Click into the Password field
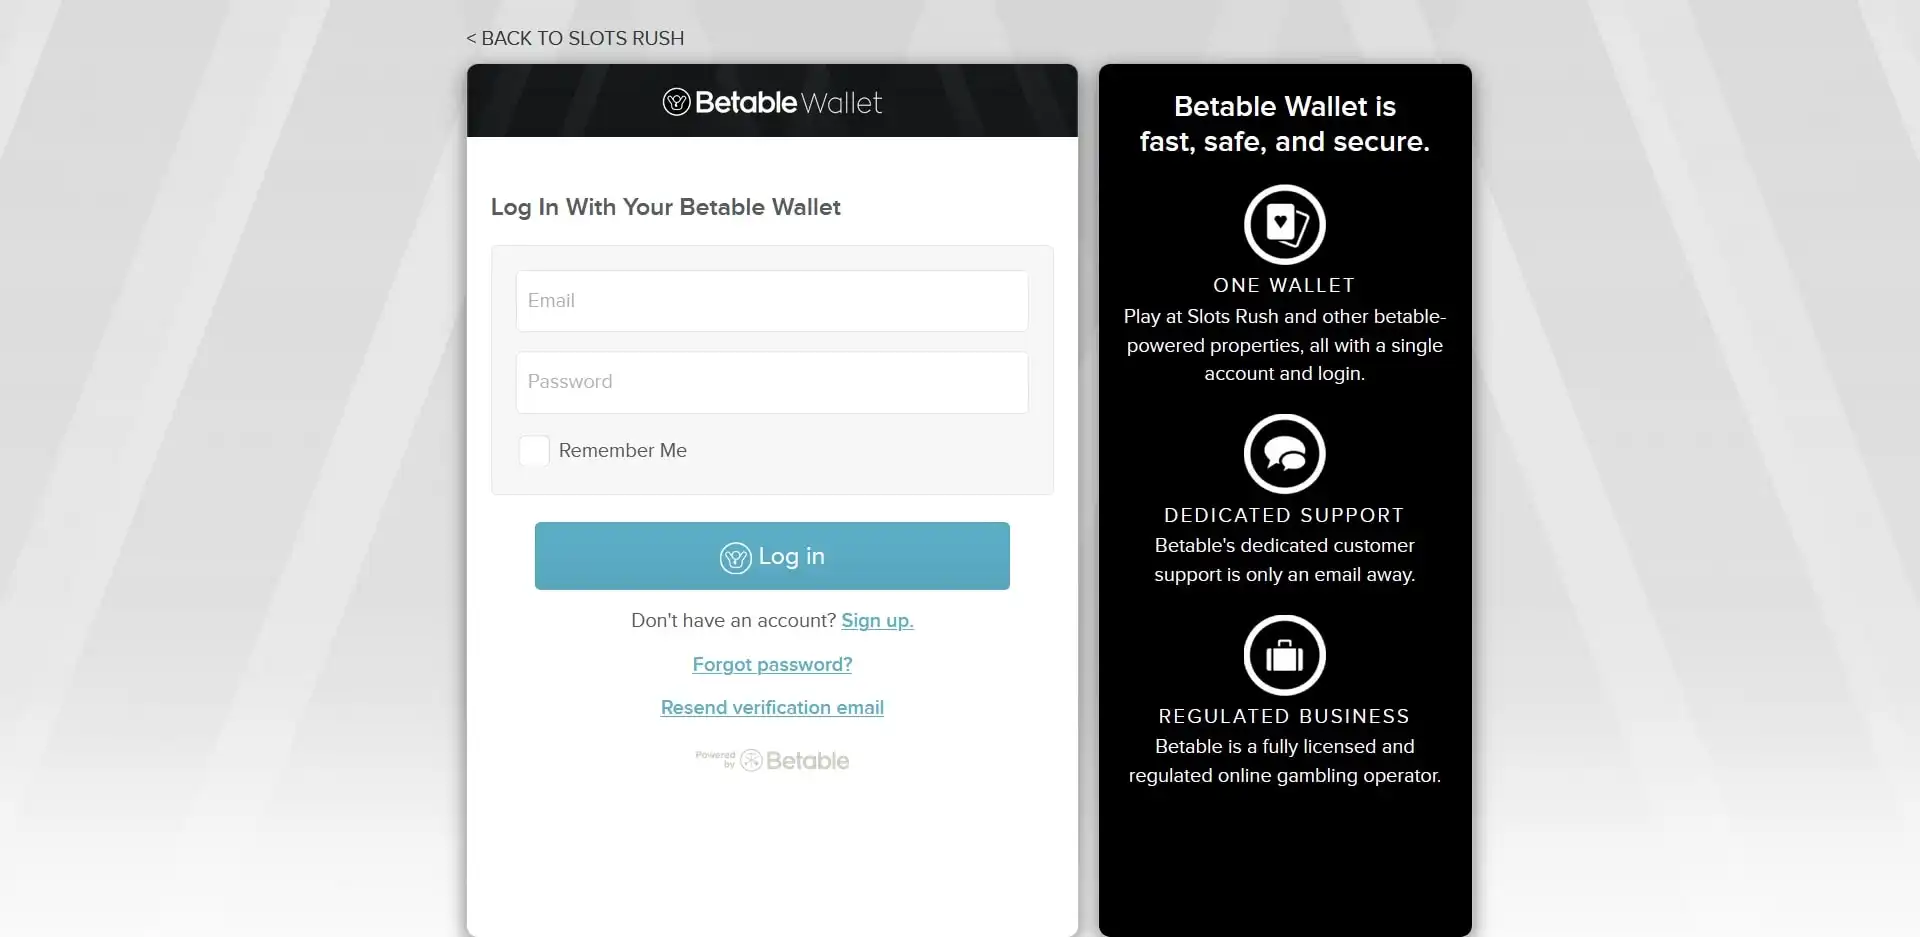 (772, 382)
